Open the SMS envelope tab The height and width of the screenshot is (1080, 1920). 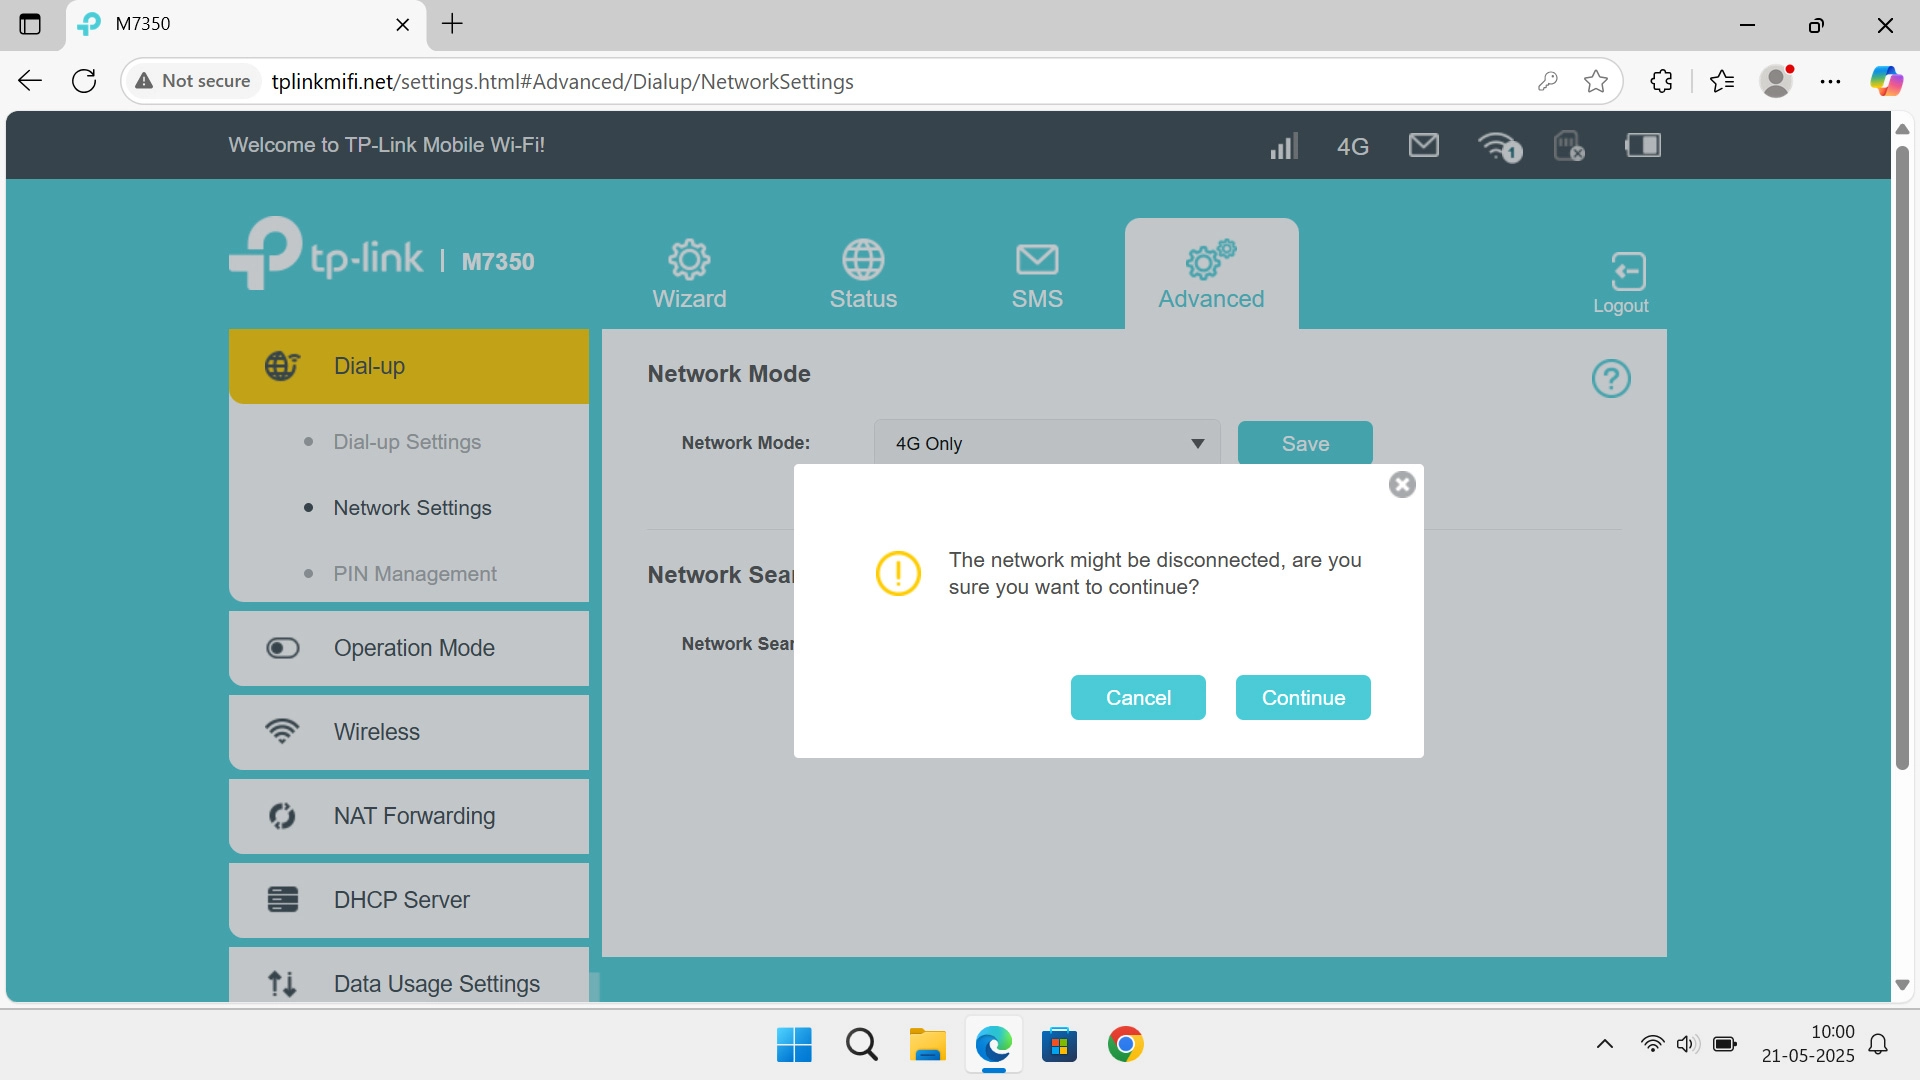[x=1036, y=274]
